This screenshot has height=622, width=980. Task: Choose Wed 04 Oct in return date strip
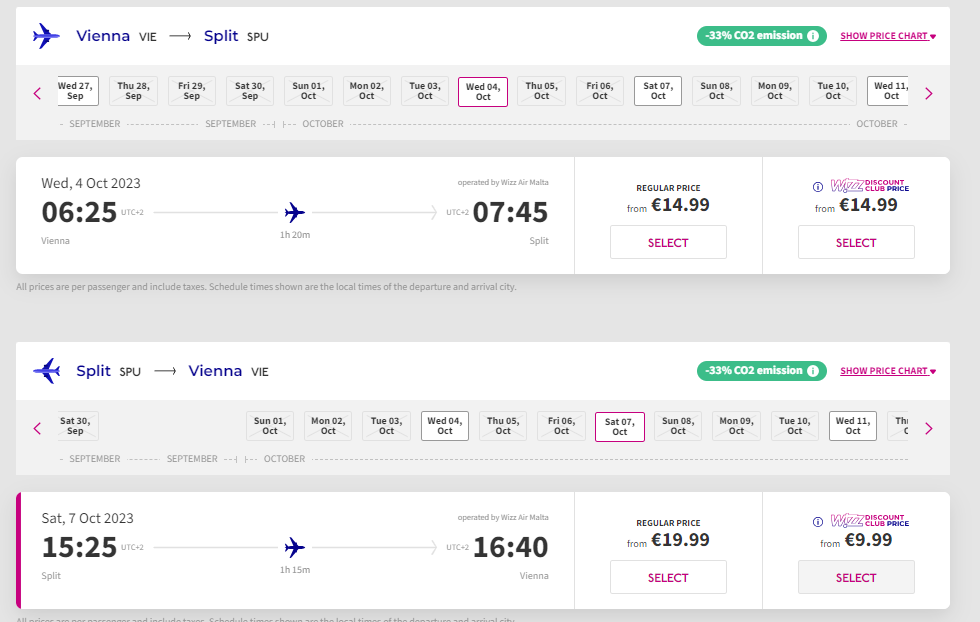coord(445,426)
